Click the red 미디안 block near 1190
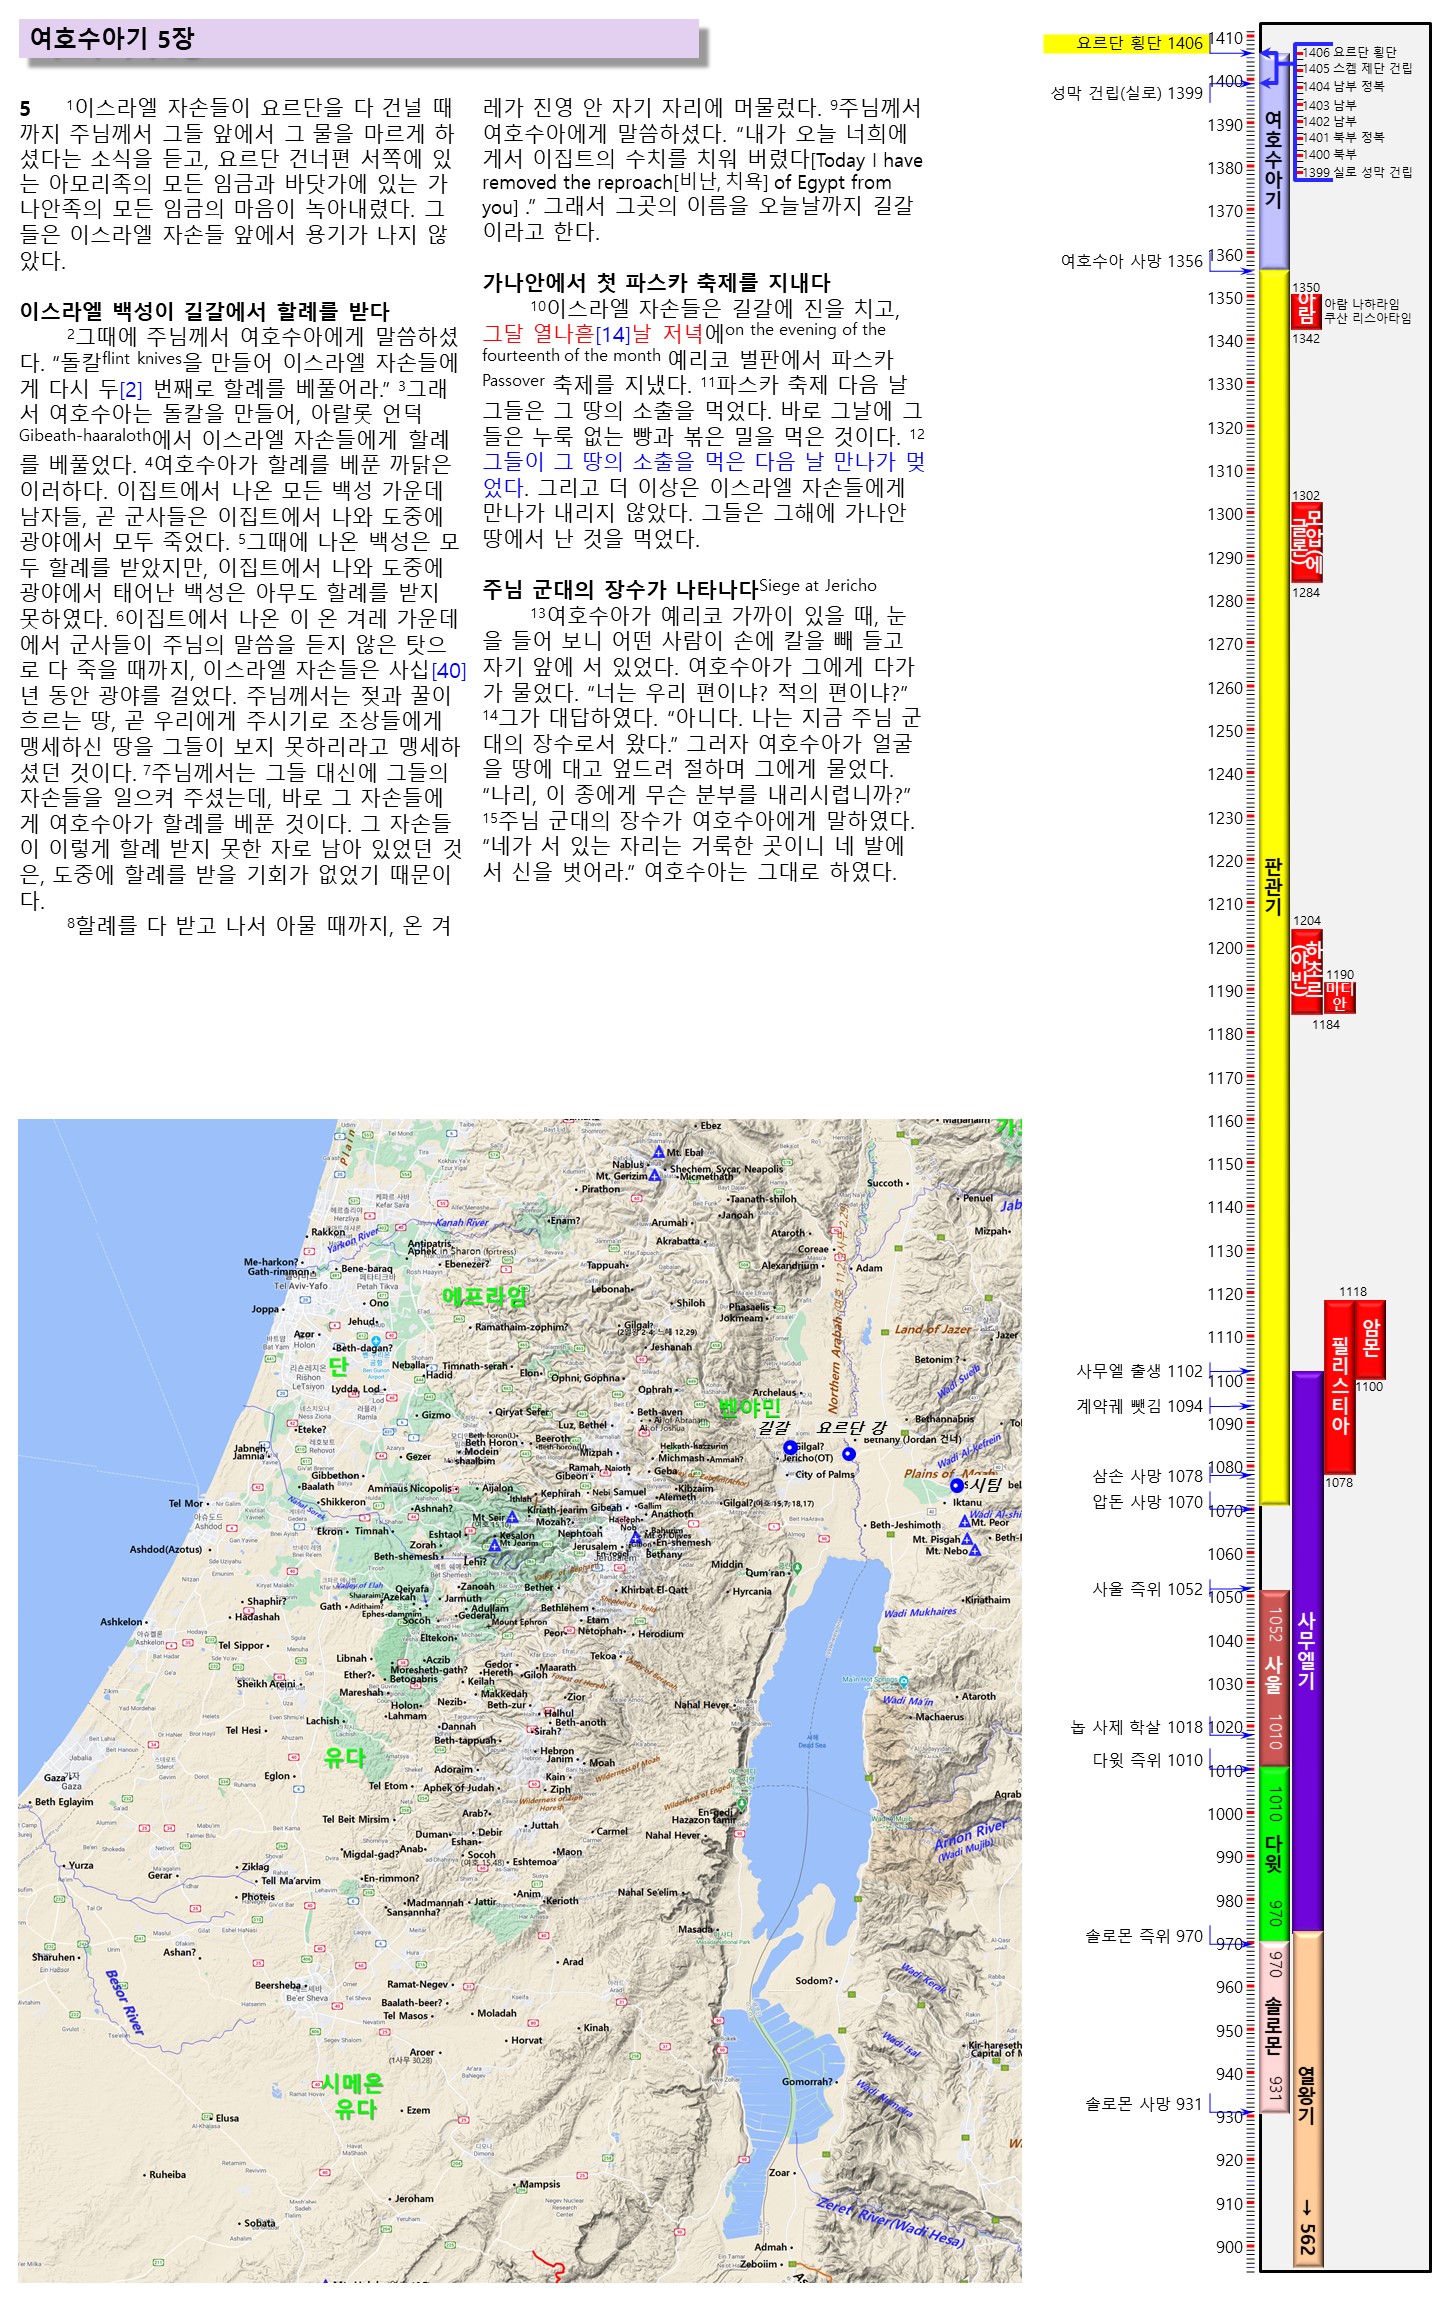The image size is (1440, 2298). click(1340, 997)
